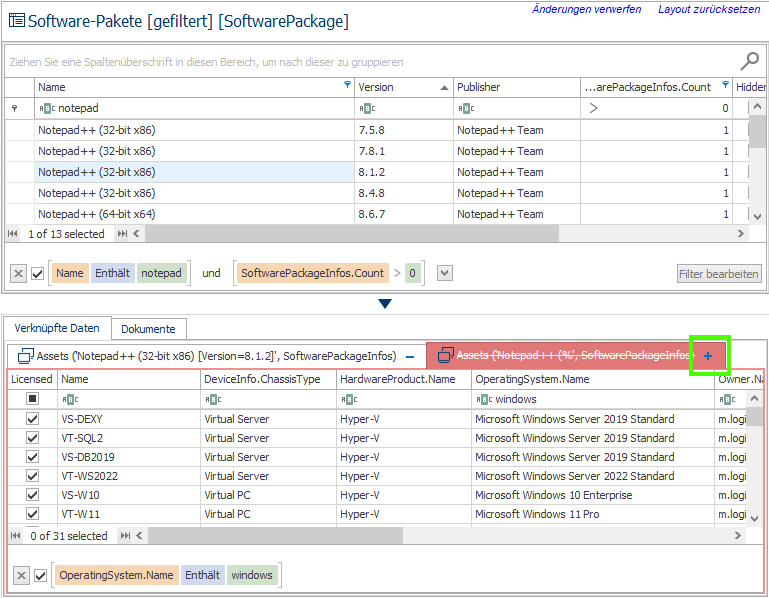The width and height of the screenshot is (769, 598).
Task: Open greater-than operator selector in Count filter row
Action: coord(593,108)
